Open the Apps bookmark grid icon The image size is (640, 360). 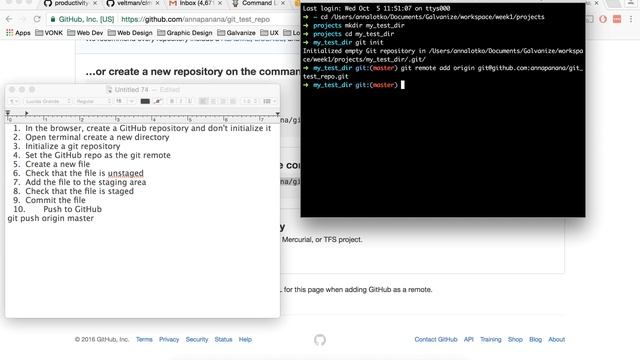click(x=9, y=33)
